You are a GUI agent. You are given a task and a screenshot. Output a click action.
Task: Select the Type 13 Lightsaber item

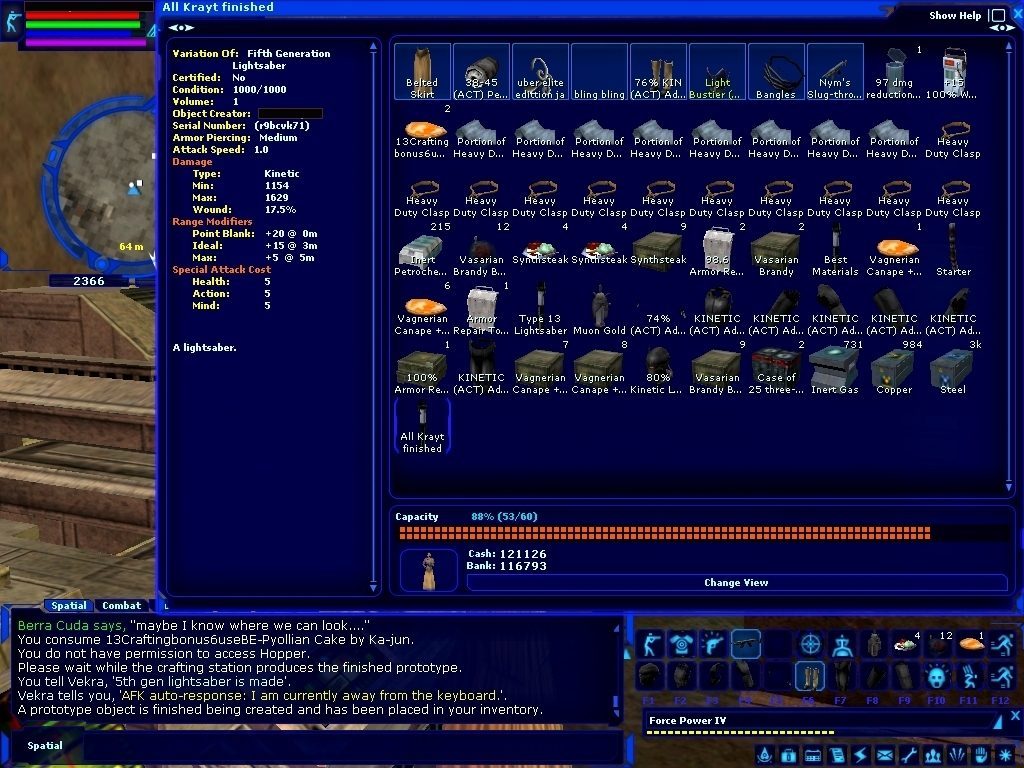coord(540,310)
